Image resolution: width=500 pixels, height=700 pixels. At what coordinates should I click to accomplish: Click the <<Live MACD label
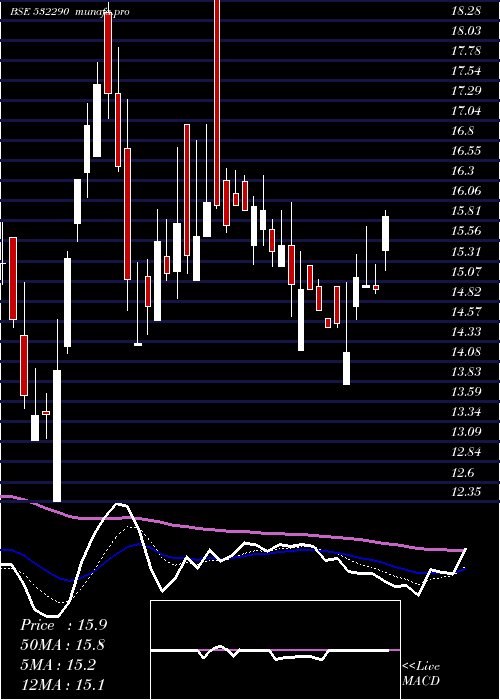pyautogui.click(x=421, y=673)
